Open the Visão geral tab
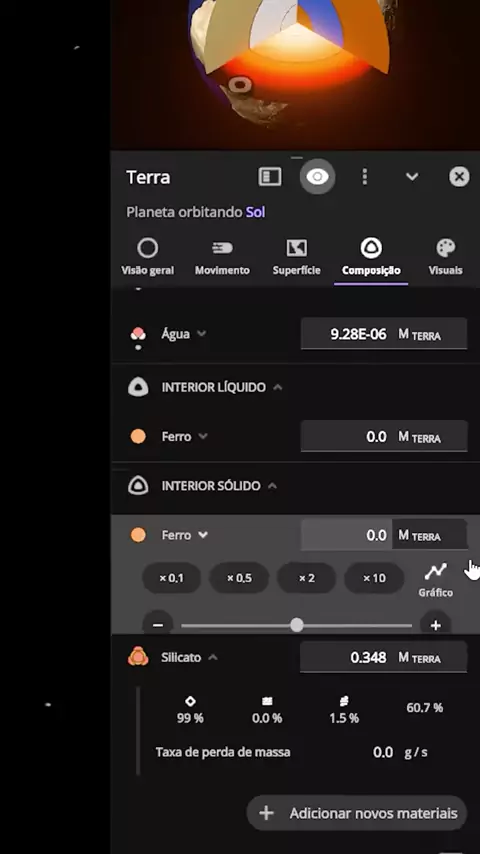The image size is (480, 854). pyautogui.click(x=148, y=257)
